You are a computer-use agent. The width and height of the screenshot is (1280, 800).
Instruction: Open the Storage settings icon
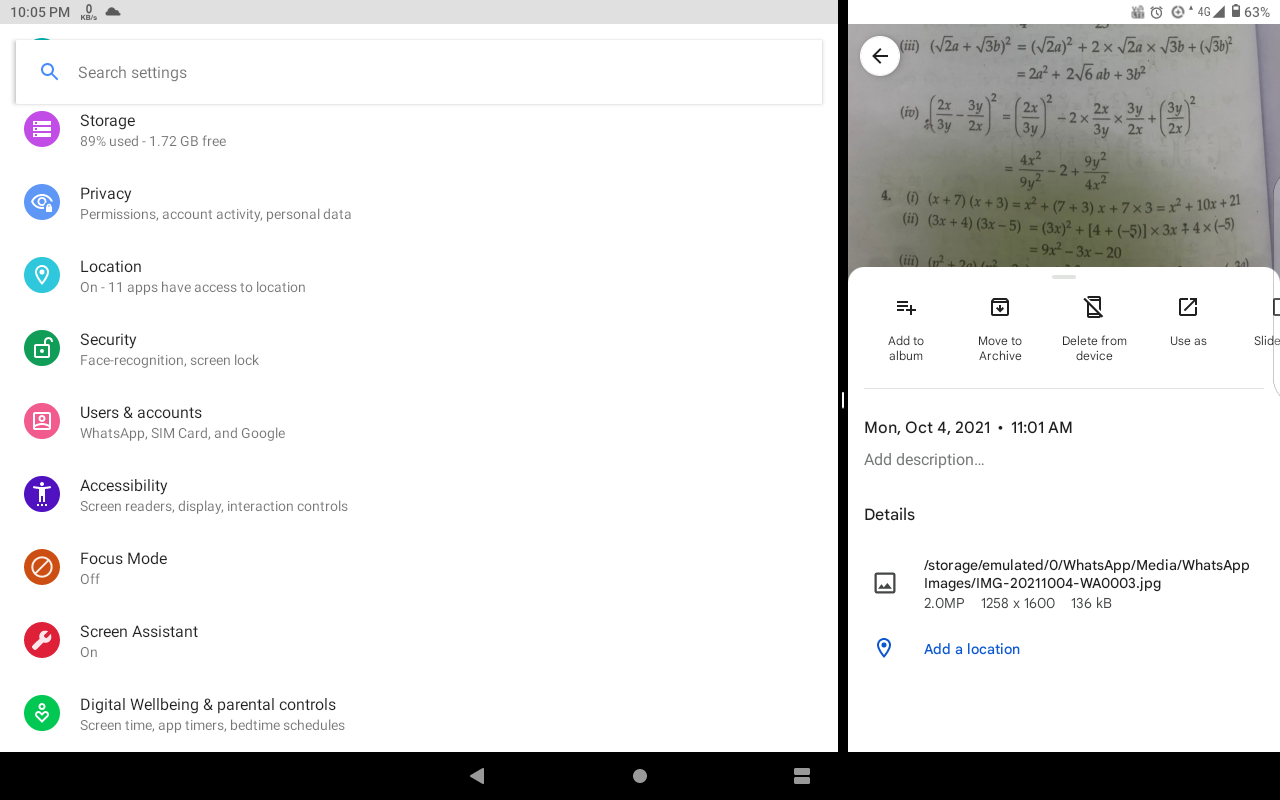pos(42,129)
